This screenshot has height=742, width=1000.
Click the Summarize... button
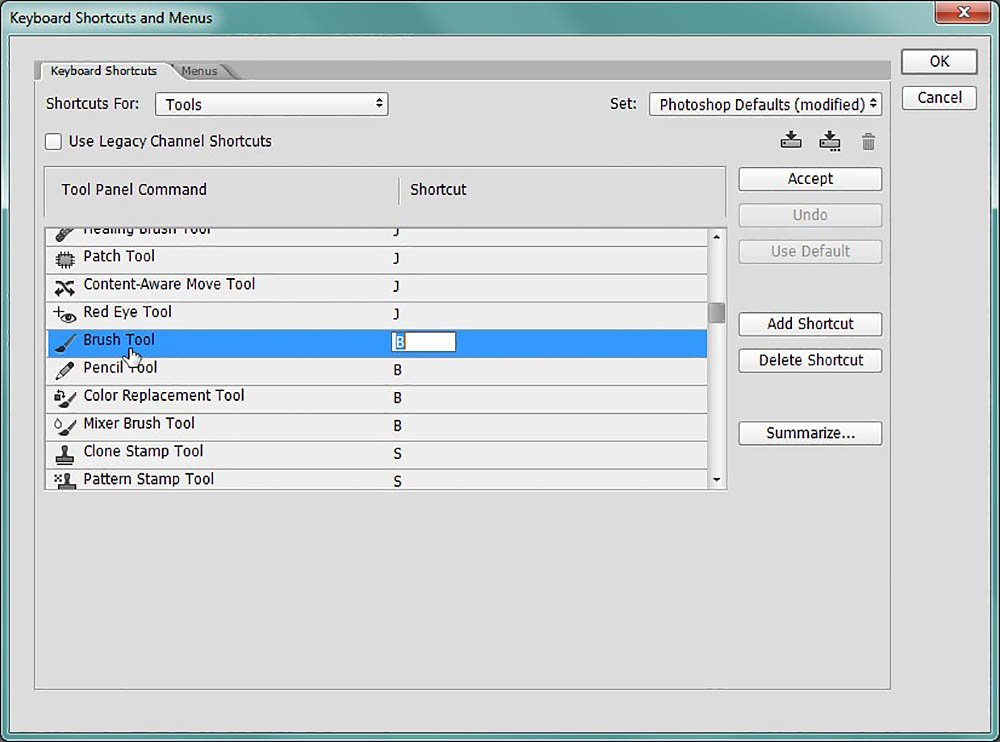tap(810, 433)
